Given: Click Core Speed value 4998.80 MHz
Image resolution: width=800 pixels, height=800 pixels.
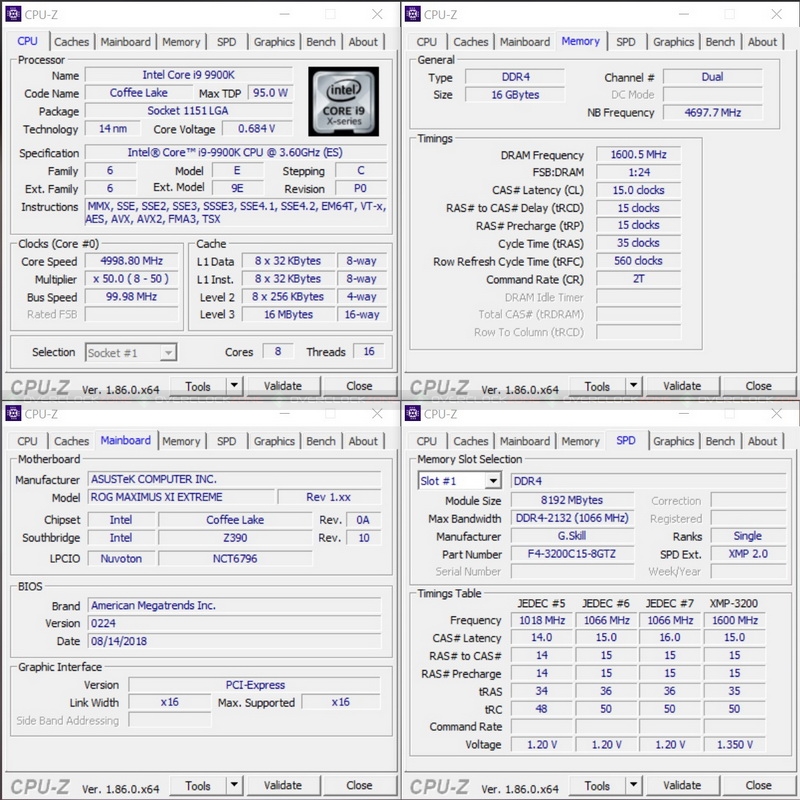Looking at the screenshot, I should (x=132, y=261).
